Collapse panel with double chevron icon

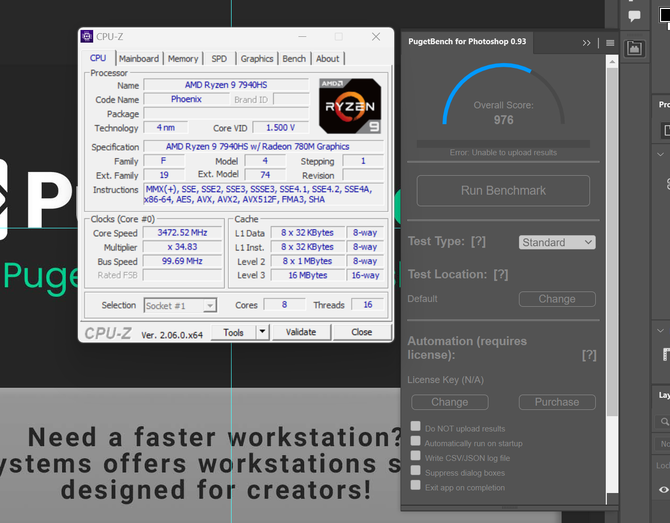(586, 43)
